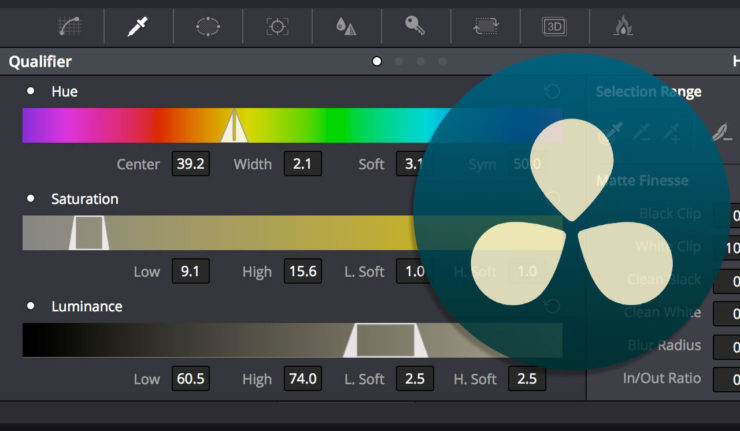Open the Key palette
The width and height of the screenshot is (740, 431).
coord(415,25)
